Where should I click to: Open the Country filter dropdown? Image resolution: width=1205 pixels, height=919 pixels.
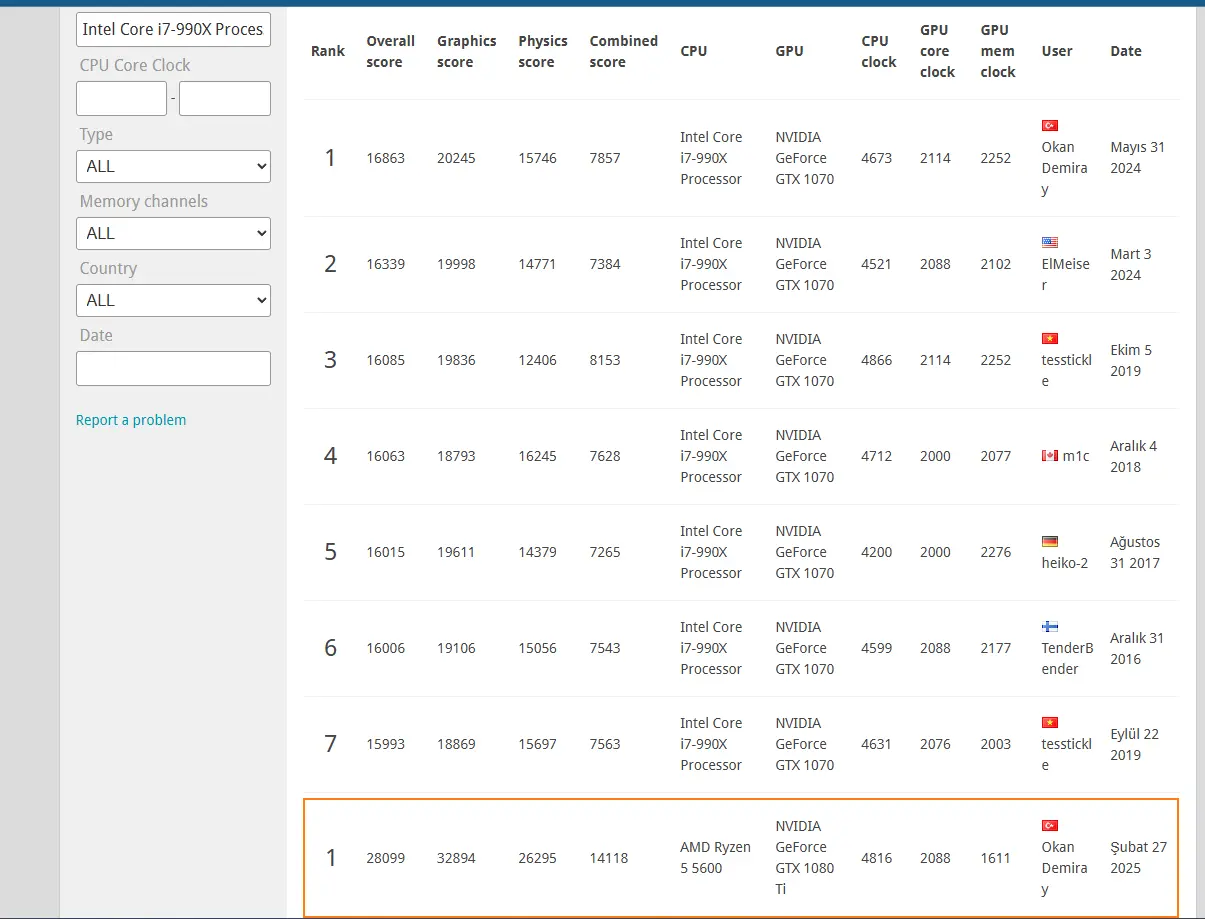click(173, 300)
